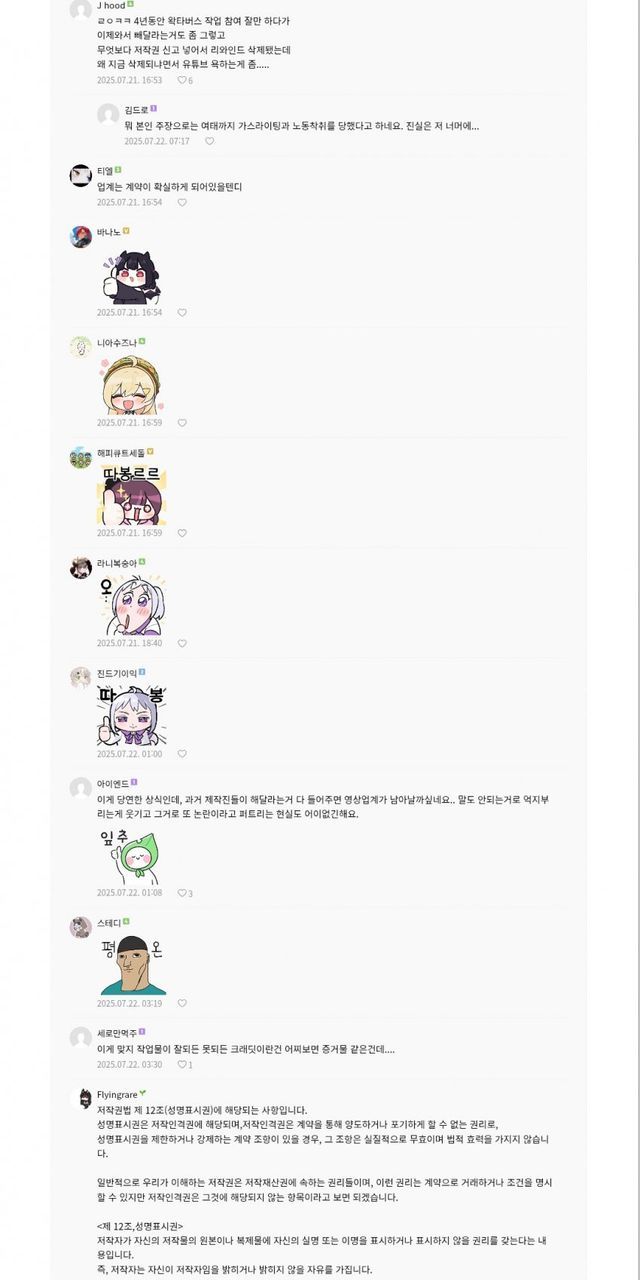The width and height of the screenshot is (640, 1280).
Task: Click the 딱봉르르 sticker image
Action: pos(131,494)
